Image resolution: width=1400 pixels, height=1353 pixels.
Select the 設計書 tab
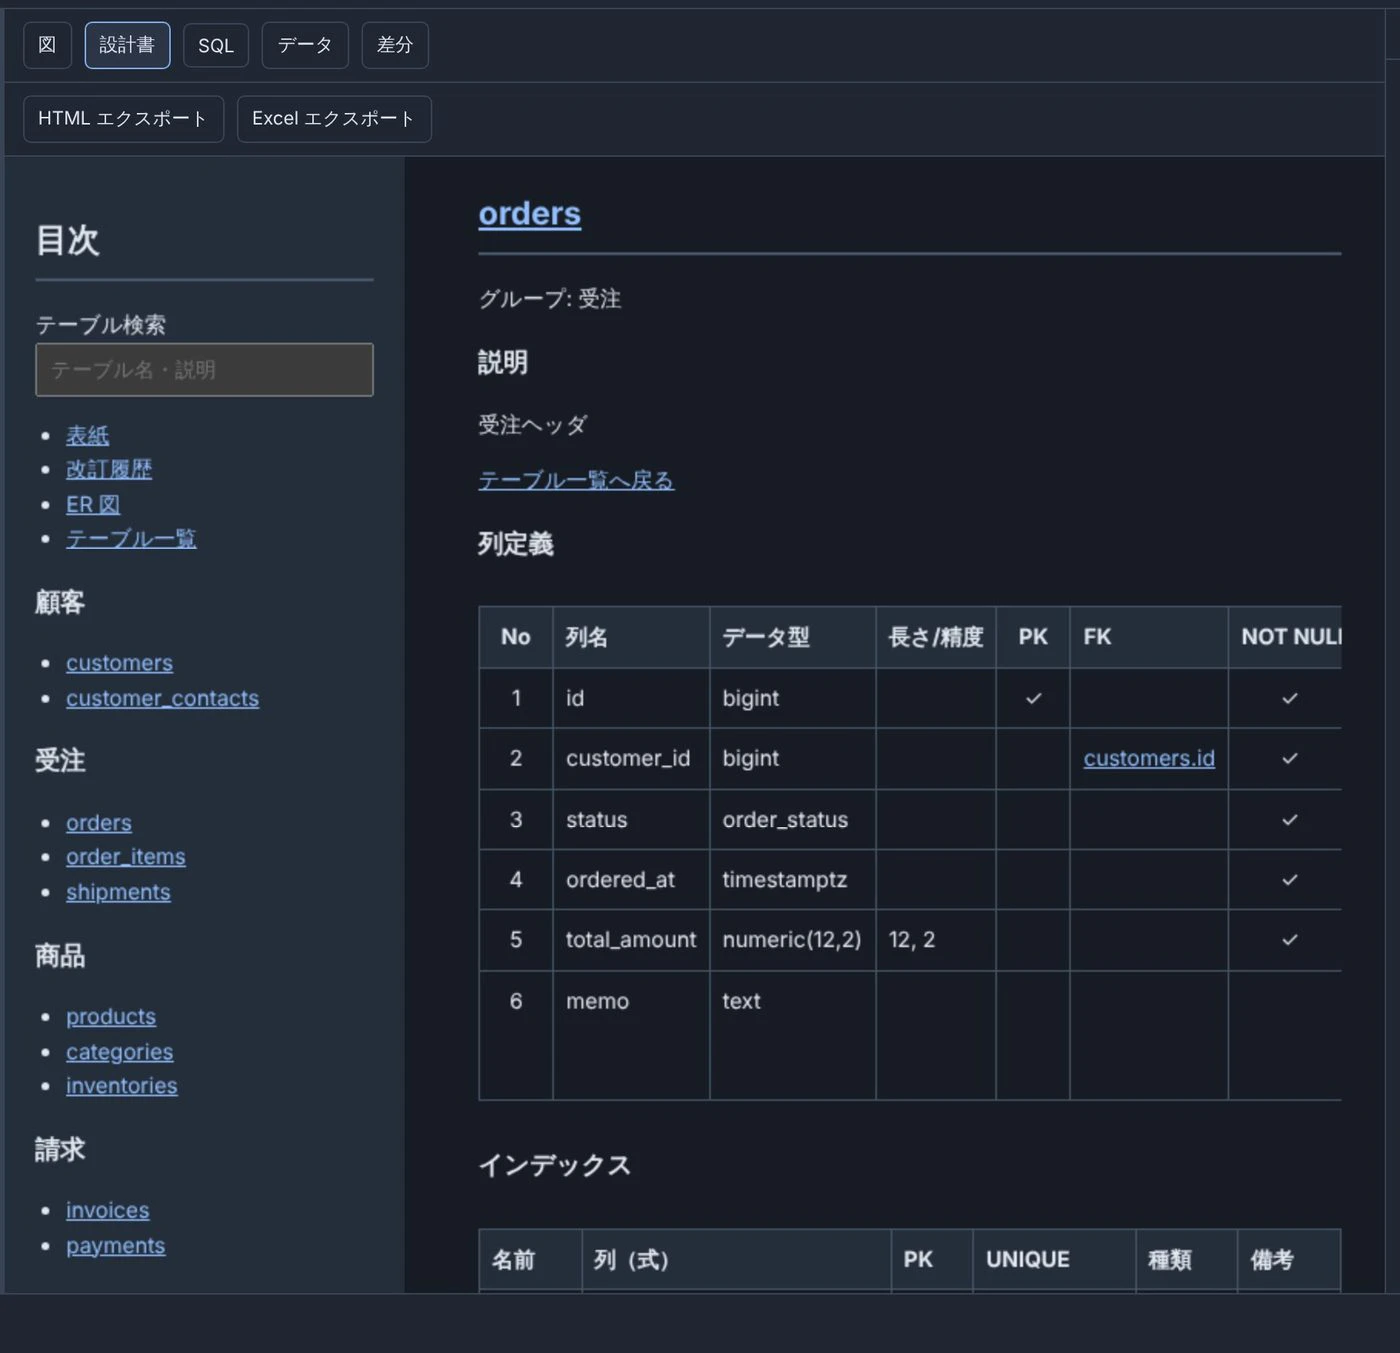[127, 45]
